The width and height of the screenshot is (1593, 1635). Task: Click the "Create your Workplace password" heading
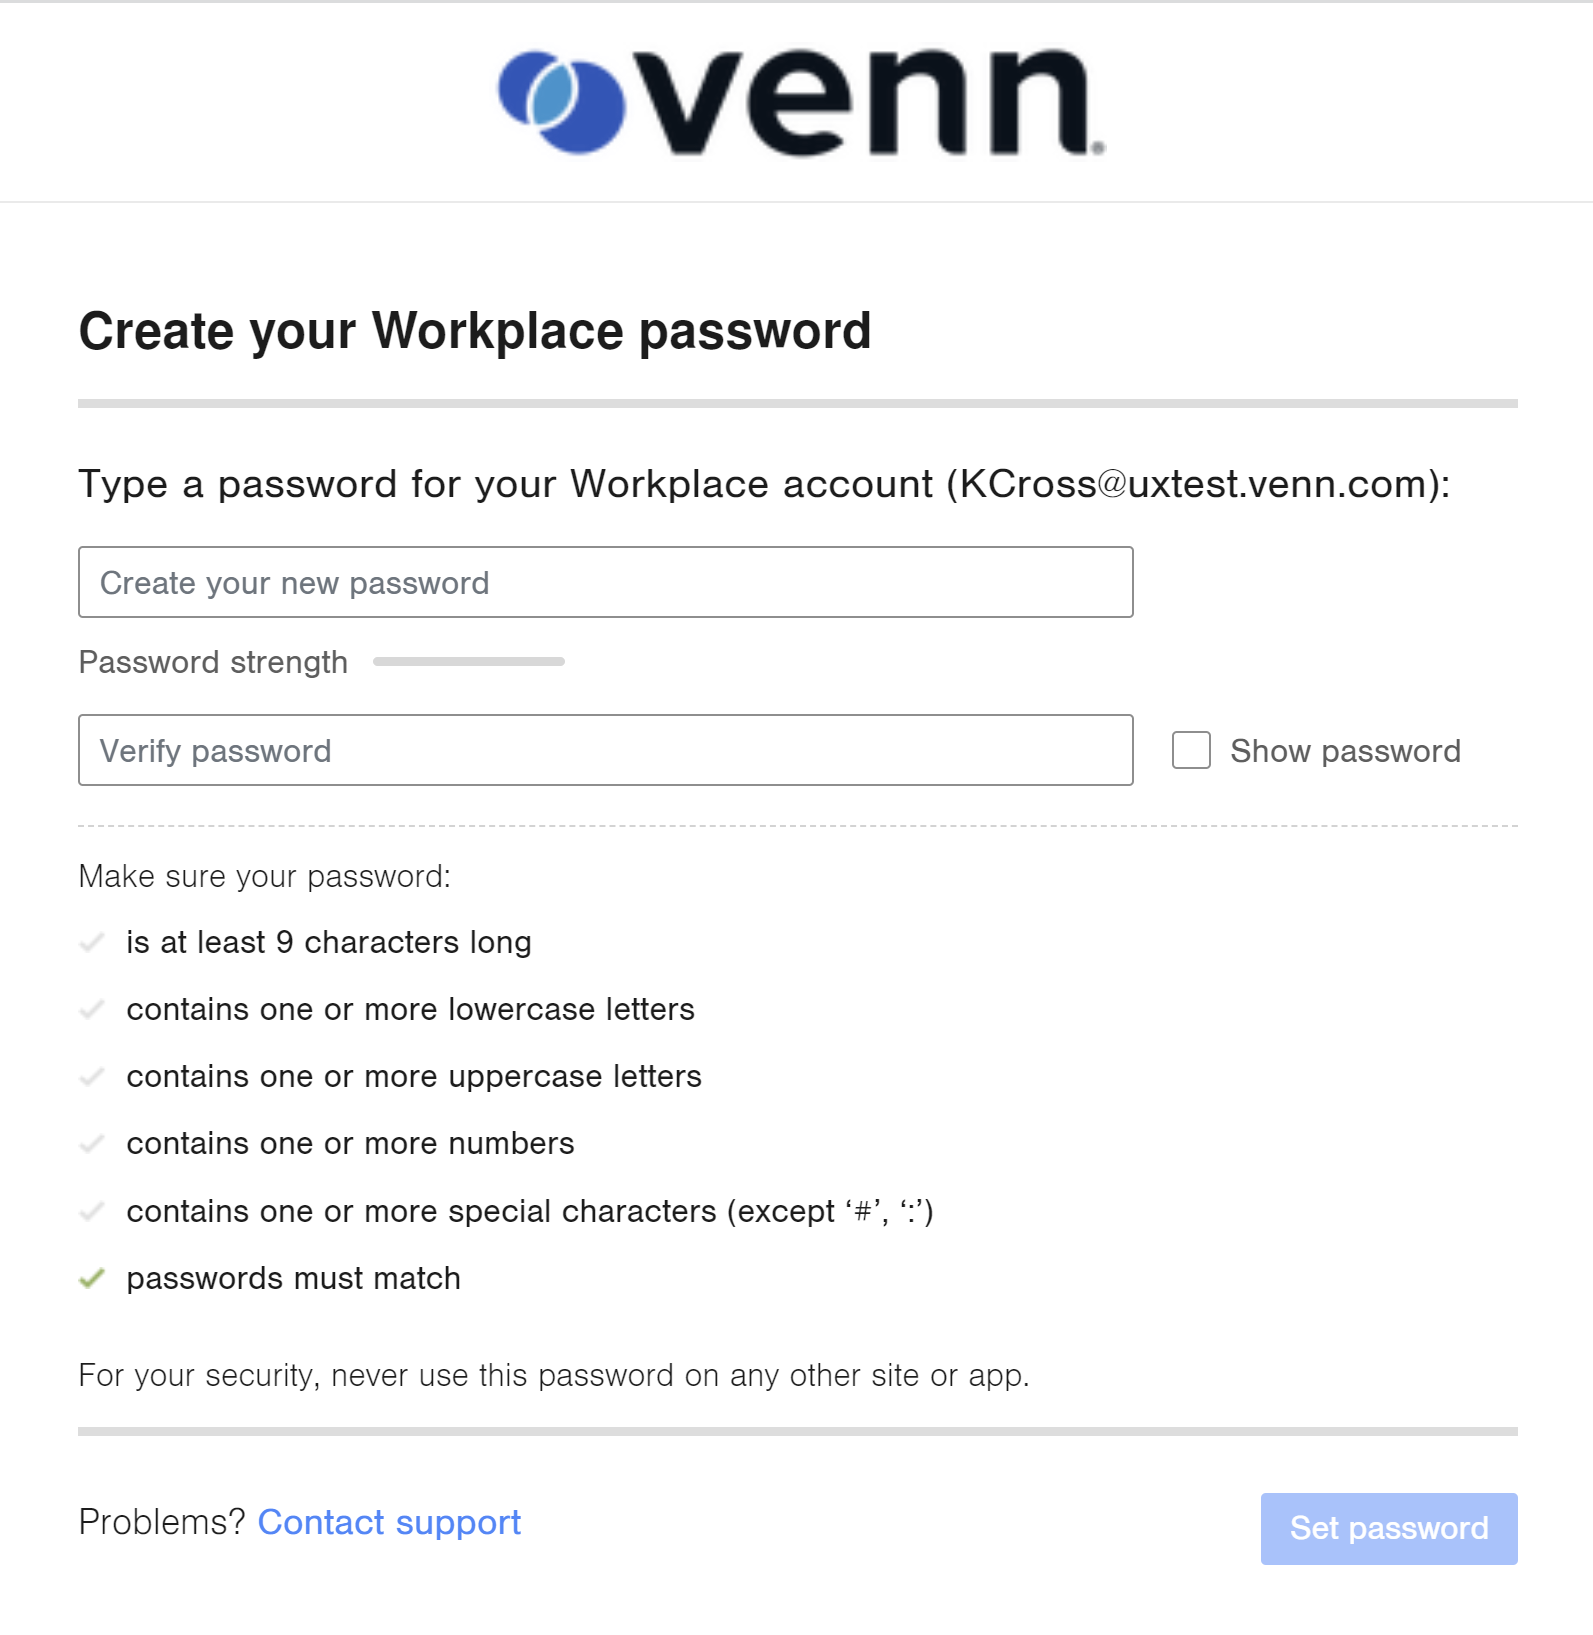tap(475, 331)
